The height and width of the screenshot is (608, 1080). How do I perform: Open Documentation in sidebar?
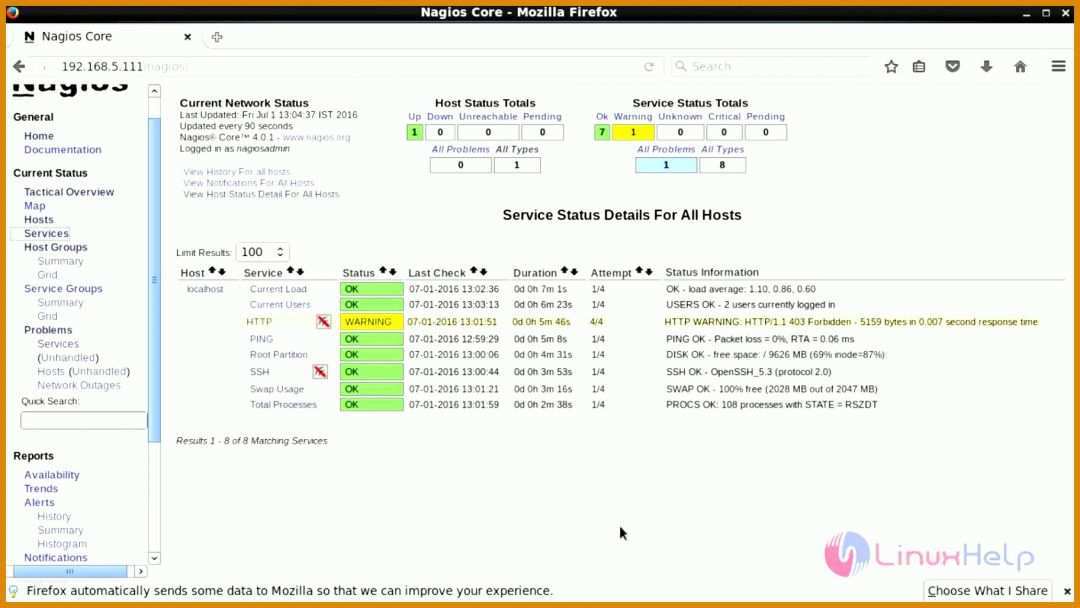coord(63,150)
